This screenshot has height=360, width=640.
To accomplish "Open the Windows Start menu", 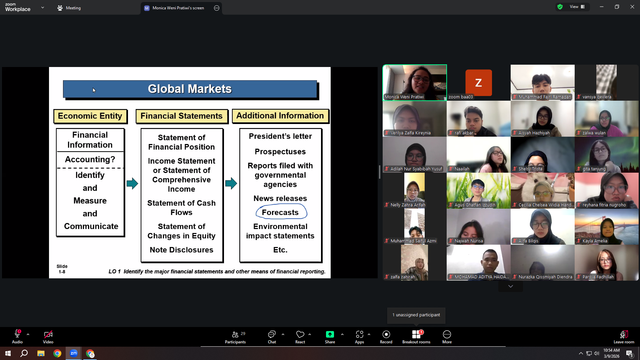I will [8, 353].
